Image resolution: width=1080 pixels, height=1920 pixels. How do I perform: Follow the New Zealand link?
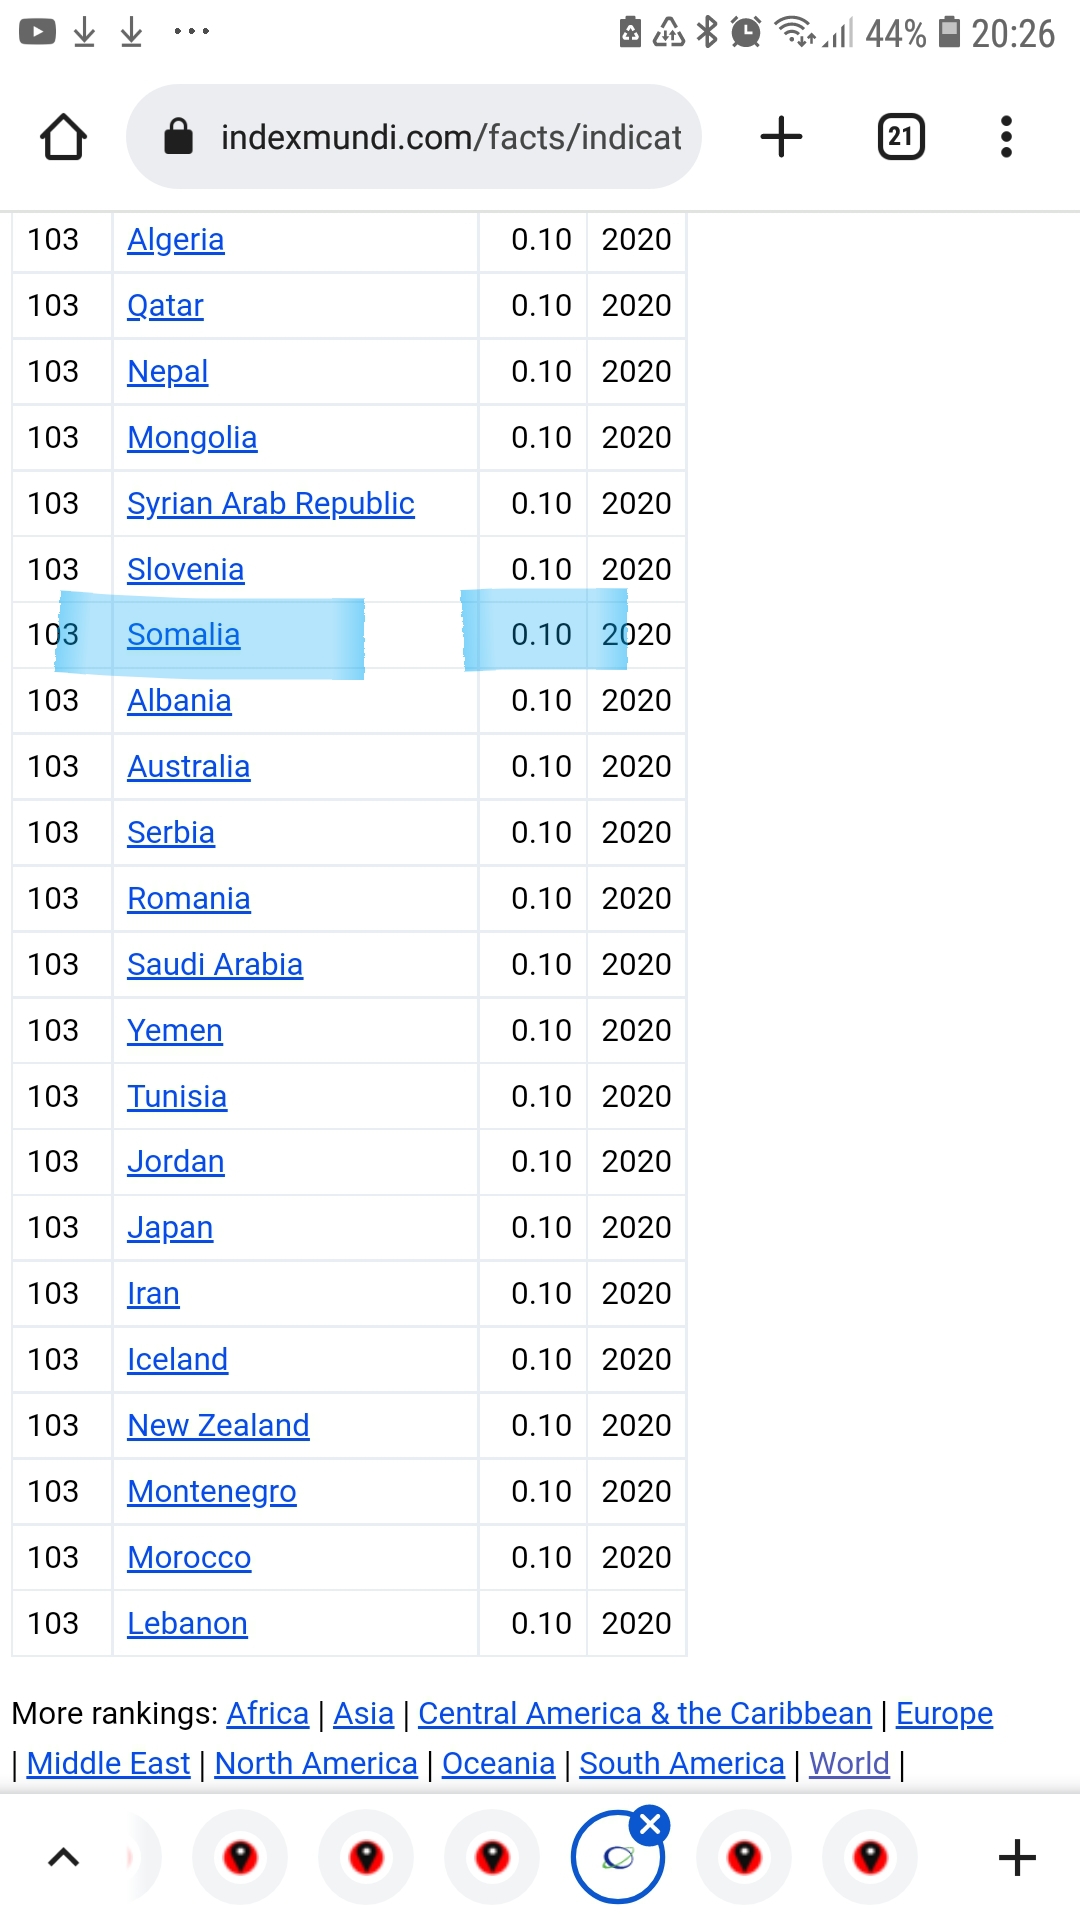point(218,1426)
